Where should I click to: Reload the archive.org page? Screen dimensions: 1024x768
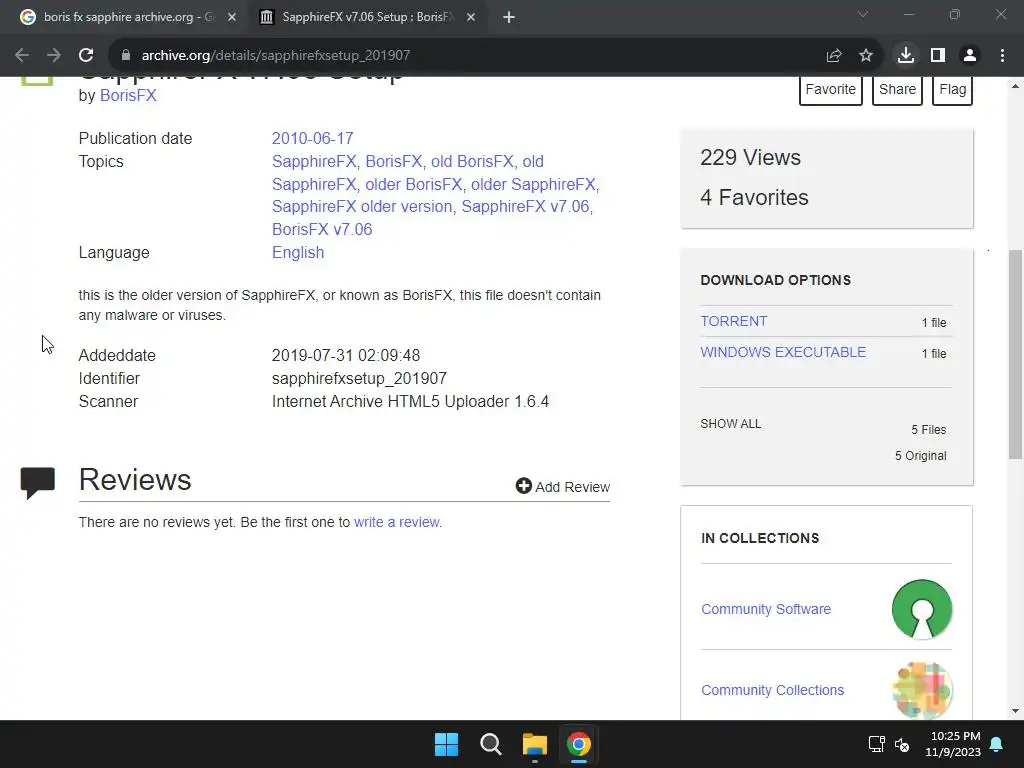(86, 56)
